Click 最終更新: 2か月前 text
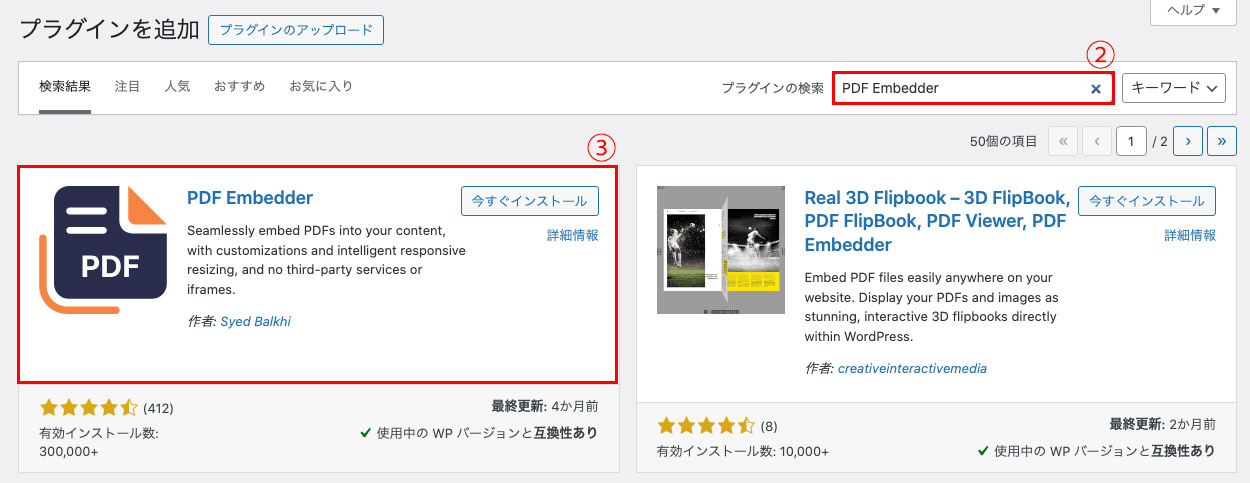The height and width of the screenshot is (483, 1250). 1162,424
